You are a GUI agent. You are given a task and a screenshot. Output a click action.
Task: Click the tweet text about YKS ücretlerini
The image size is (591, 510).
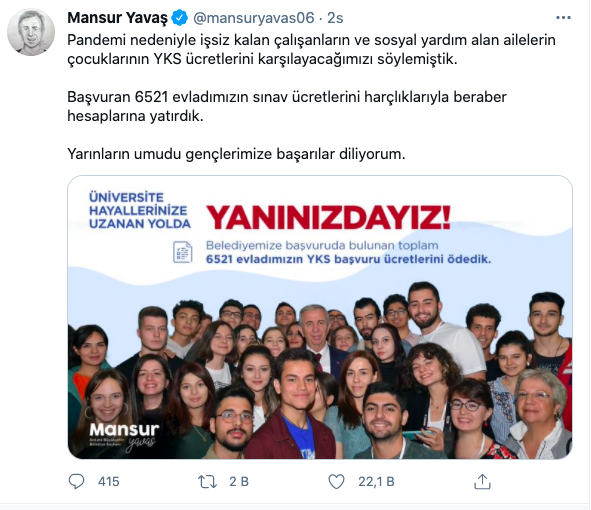tap(311, 49)
